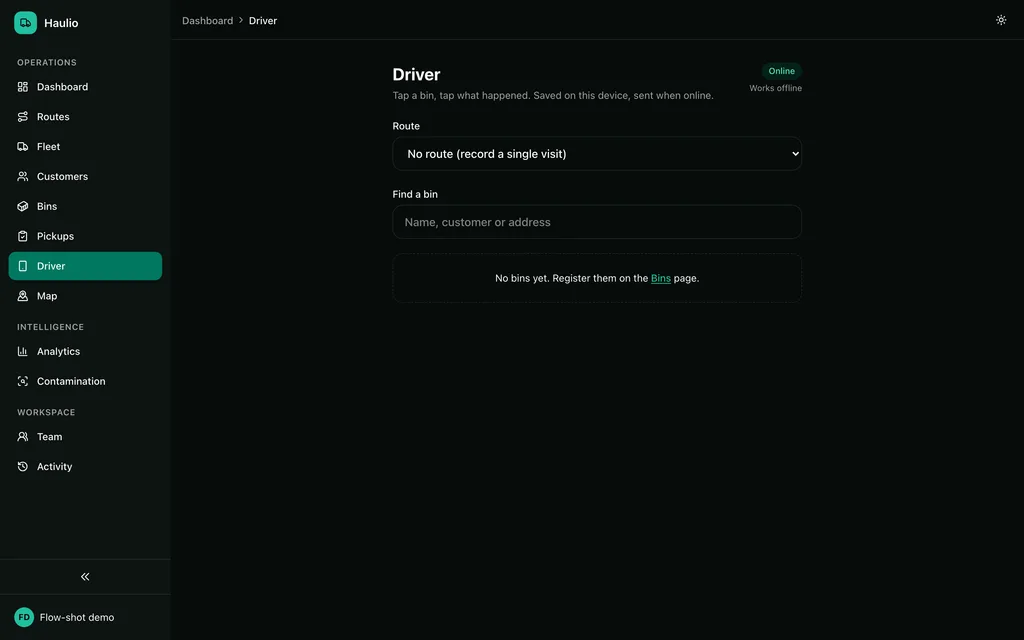The width and height of the screenshot is (1024, 640).
Task: Click the WORKSPACE section header
Action: click(46, 413)
